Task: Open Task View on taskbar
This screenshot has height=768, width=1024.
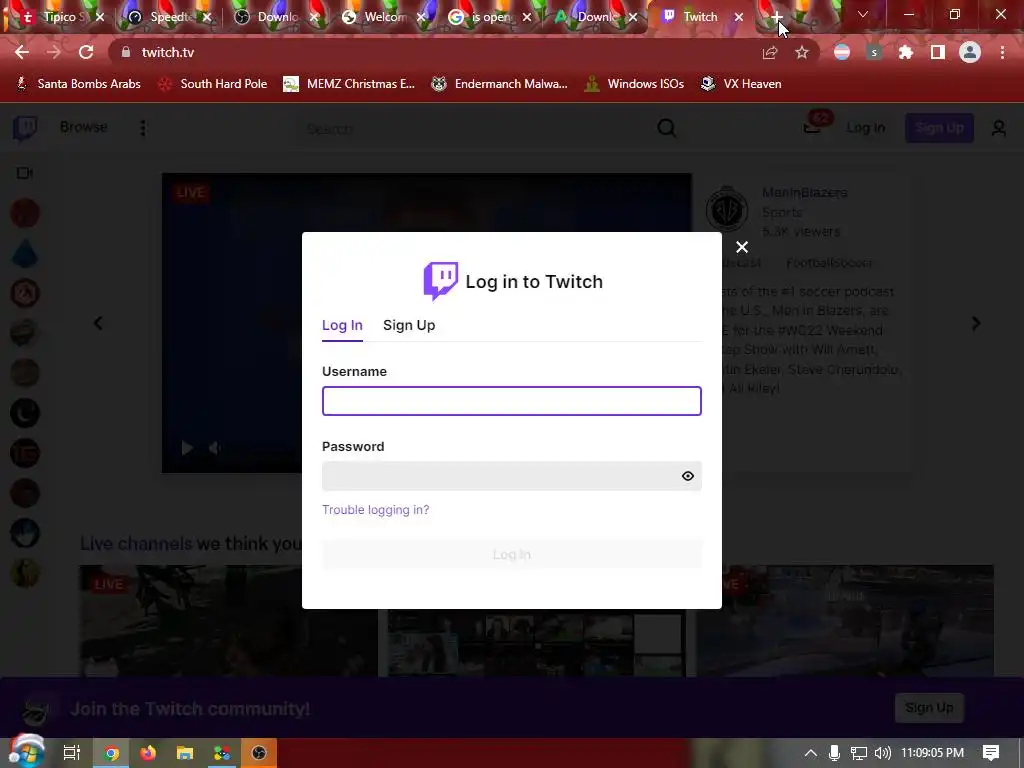Action: click(71, 753)
